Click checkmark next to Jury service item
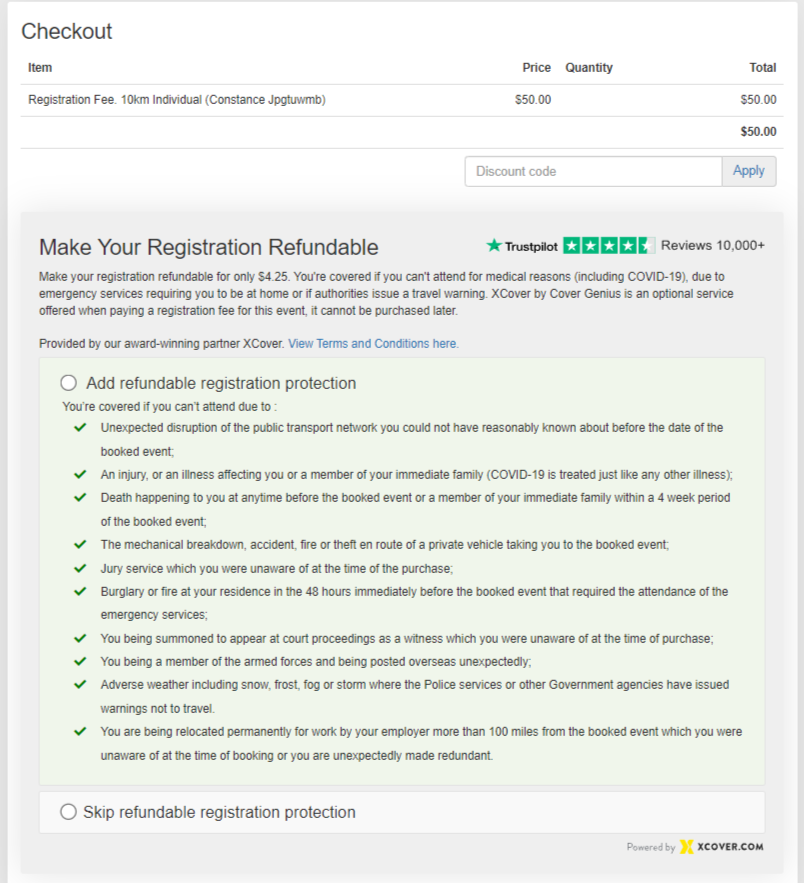The width and height of the screenshot is (804, 883). tap(80, 568)
